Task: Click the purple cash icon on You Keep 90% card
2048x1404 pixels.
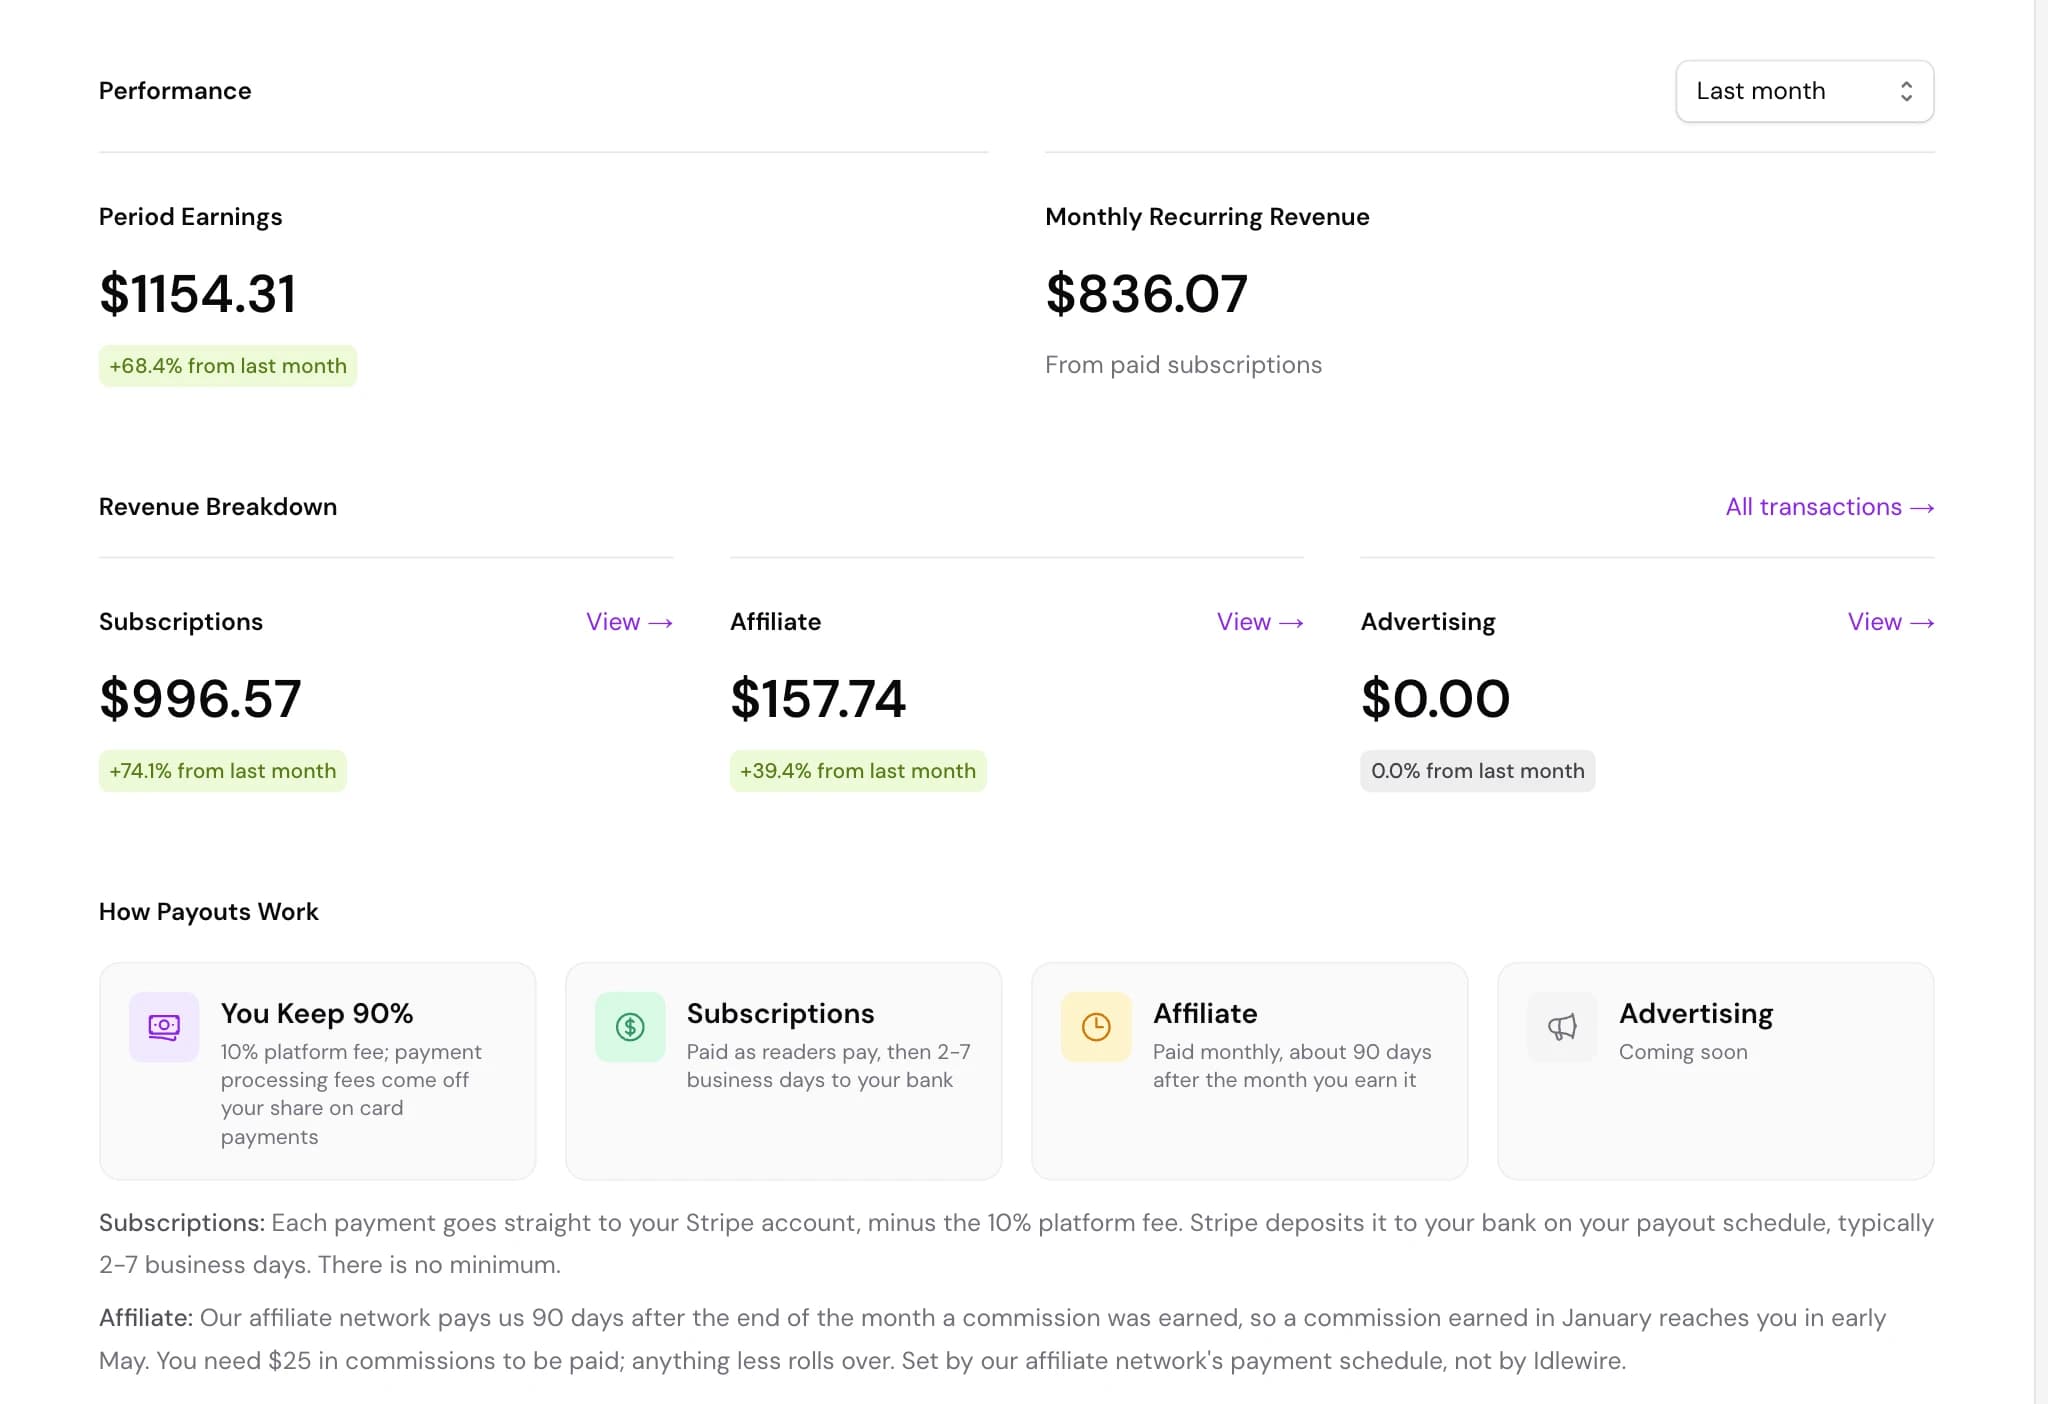Action: coord(164,1027)
